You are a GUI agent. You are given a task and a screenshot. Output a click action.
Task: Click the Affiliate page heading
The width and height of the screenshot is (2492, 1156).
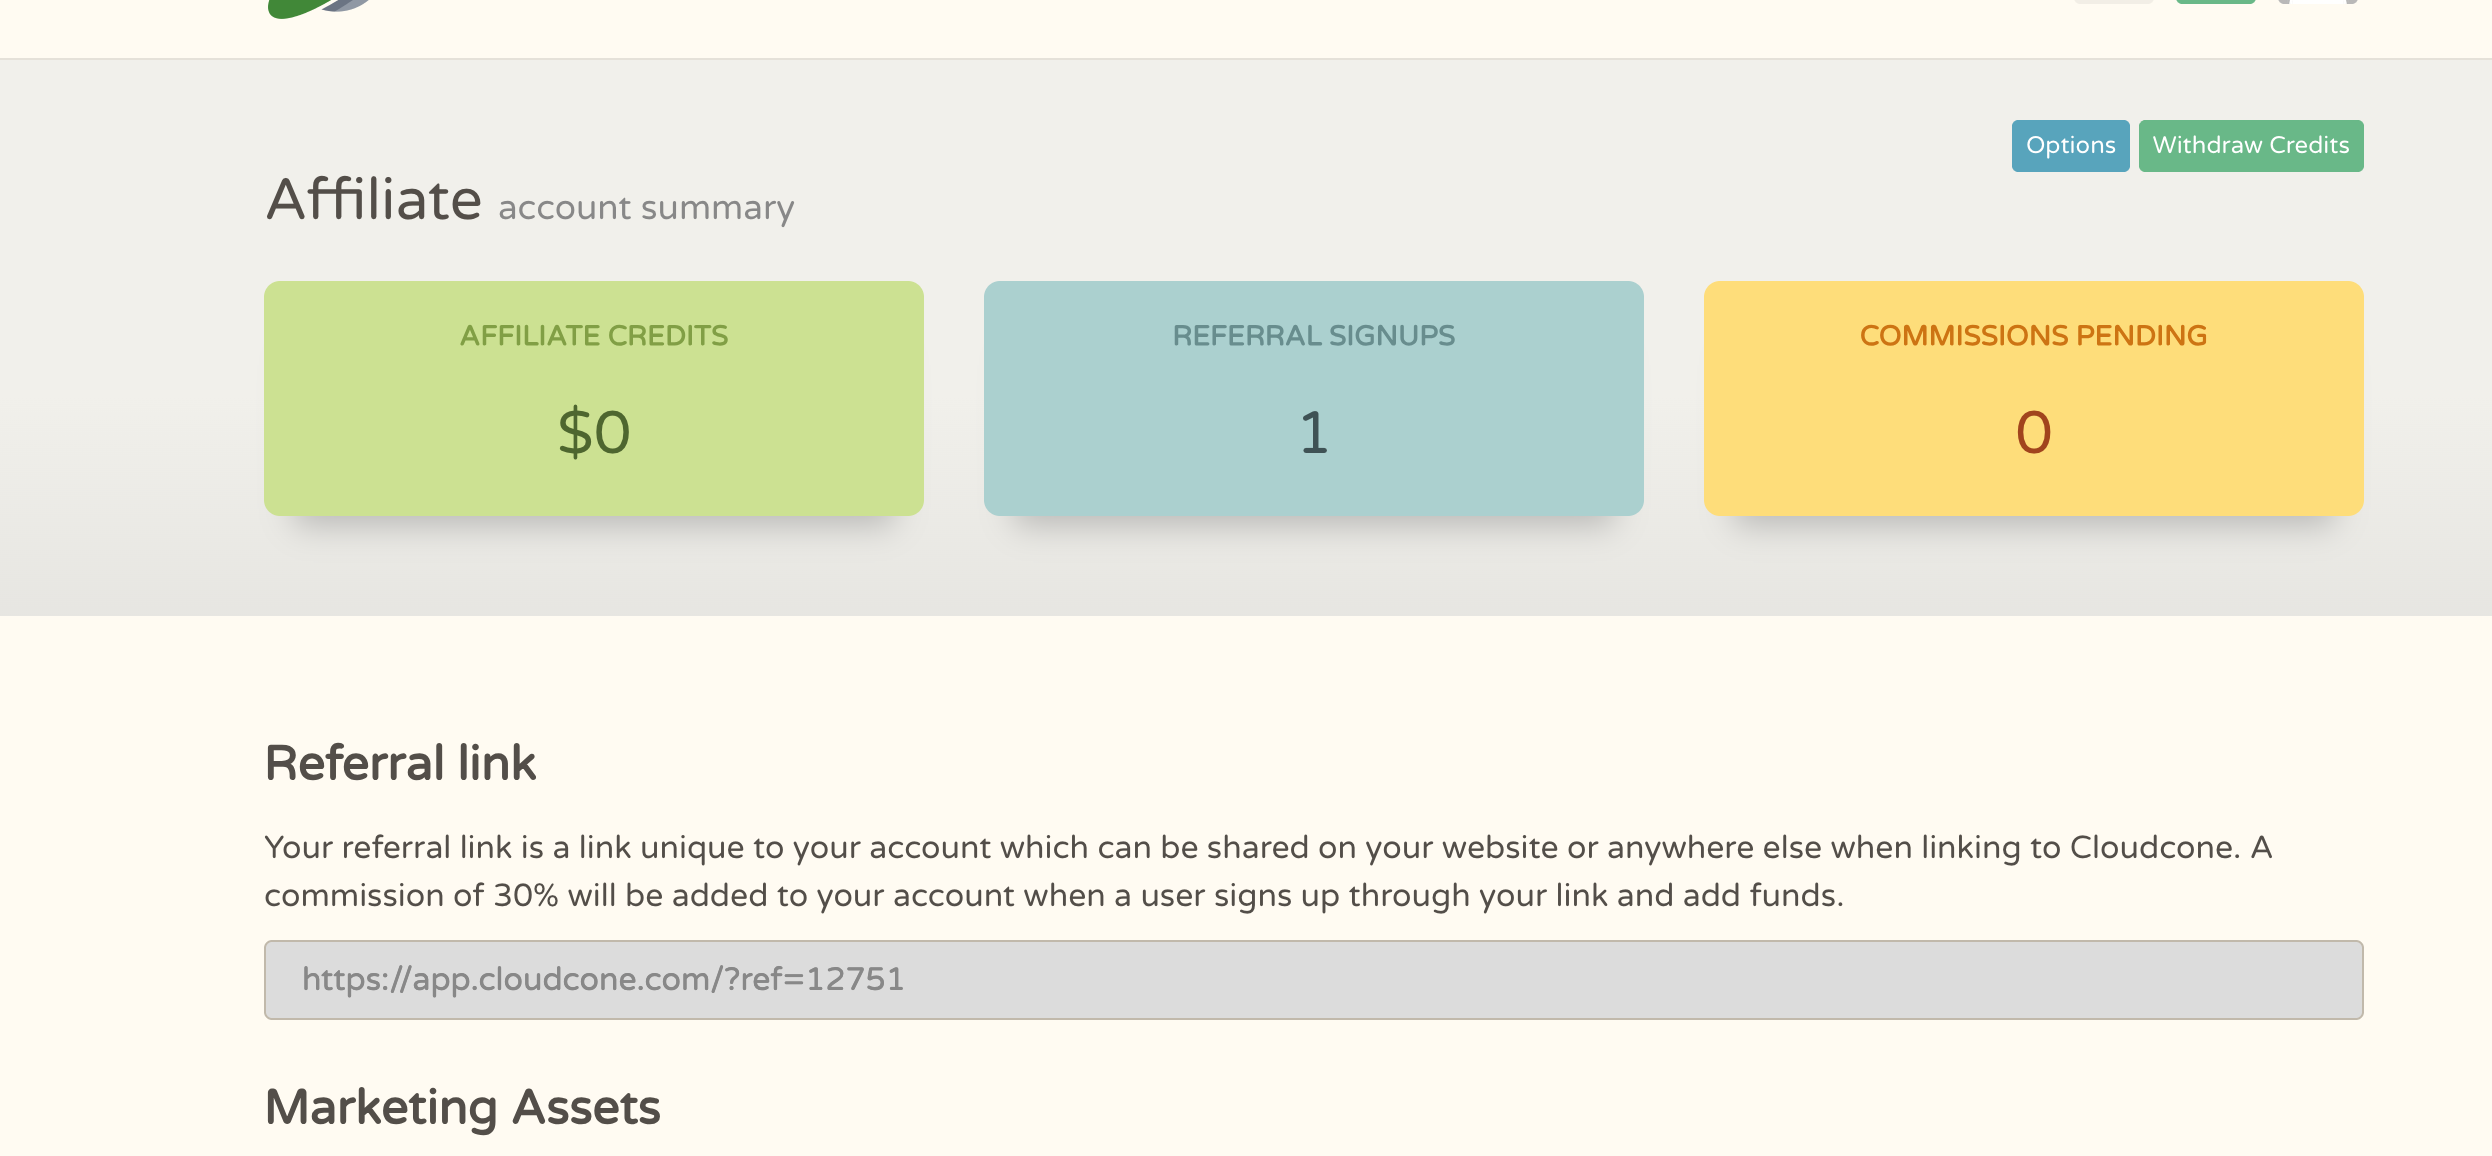[x=374, y=199]
